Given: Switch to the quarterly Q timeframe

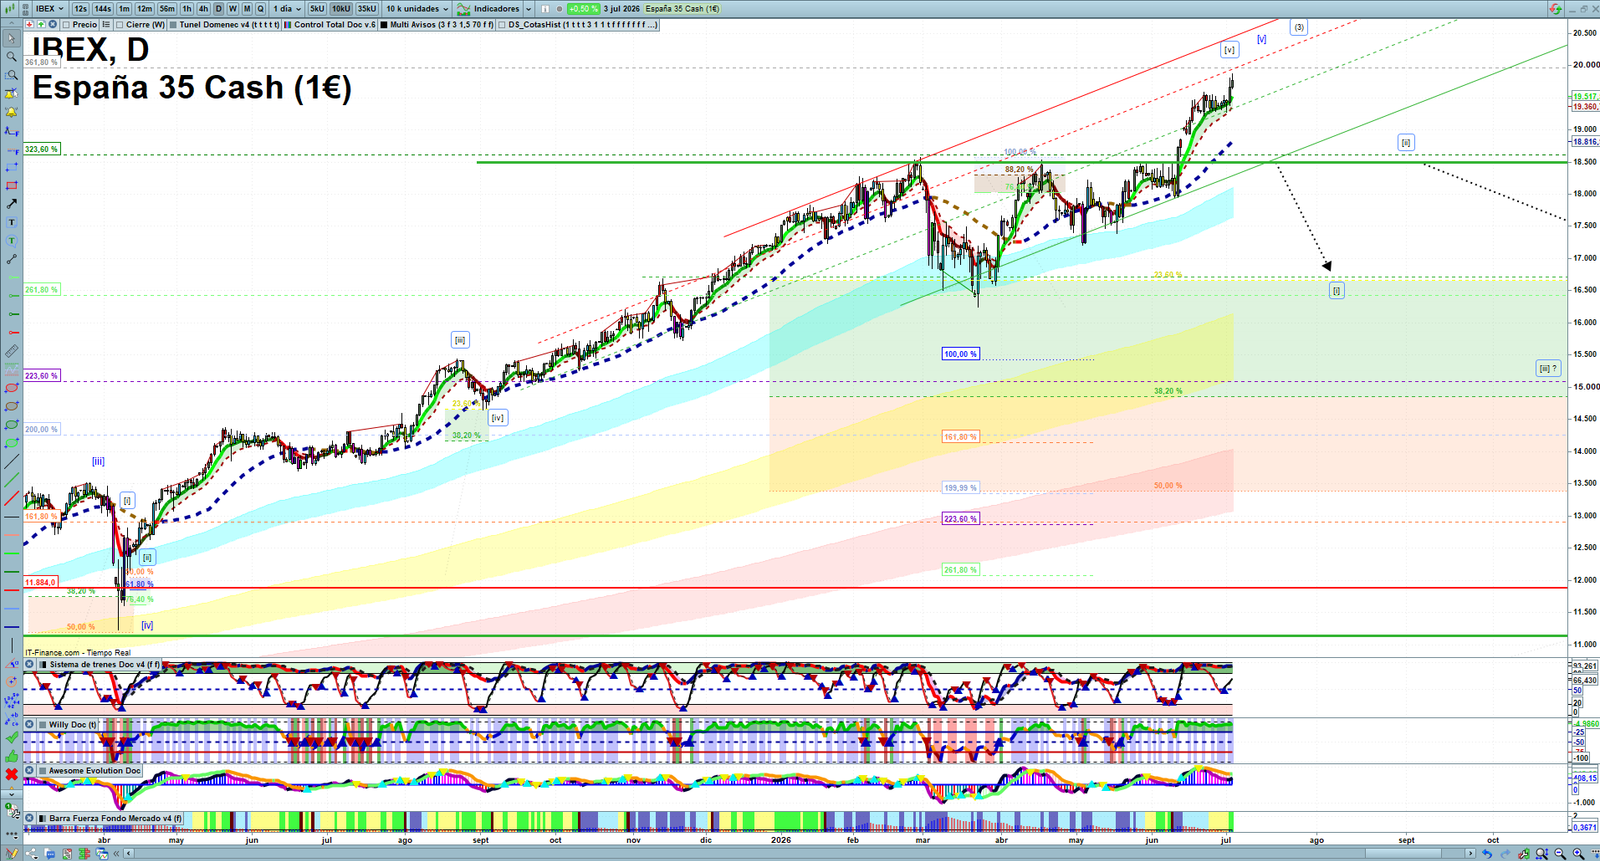Looking at the screenshot, I should (x=260, y=8).
